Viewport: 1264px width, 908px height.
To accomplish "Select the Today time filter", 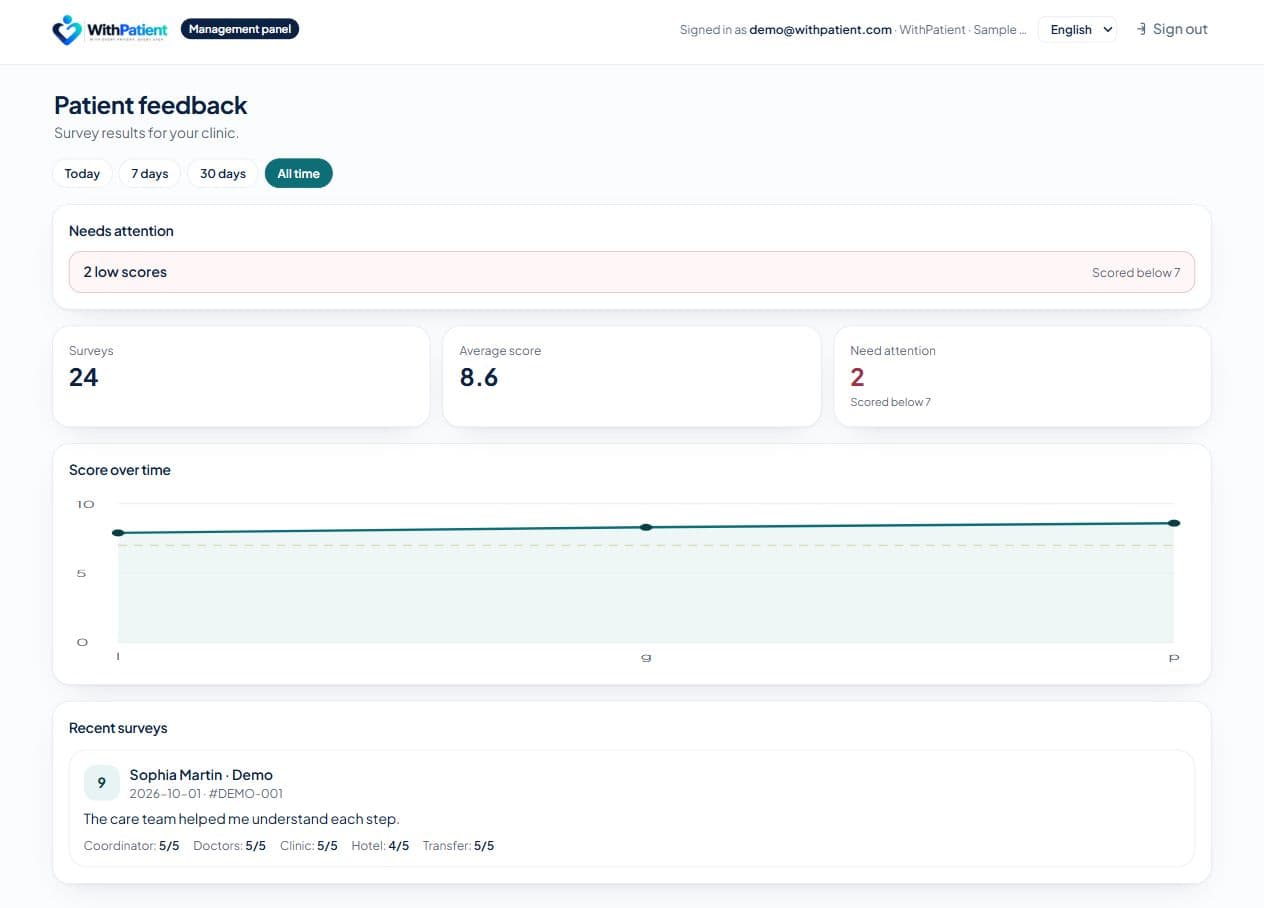I will point(82,173).
